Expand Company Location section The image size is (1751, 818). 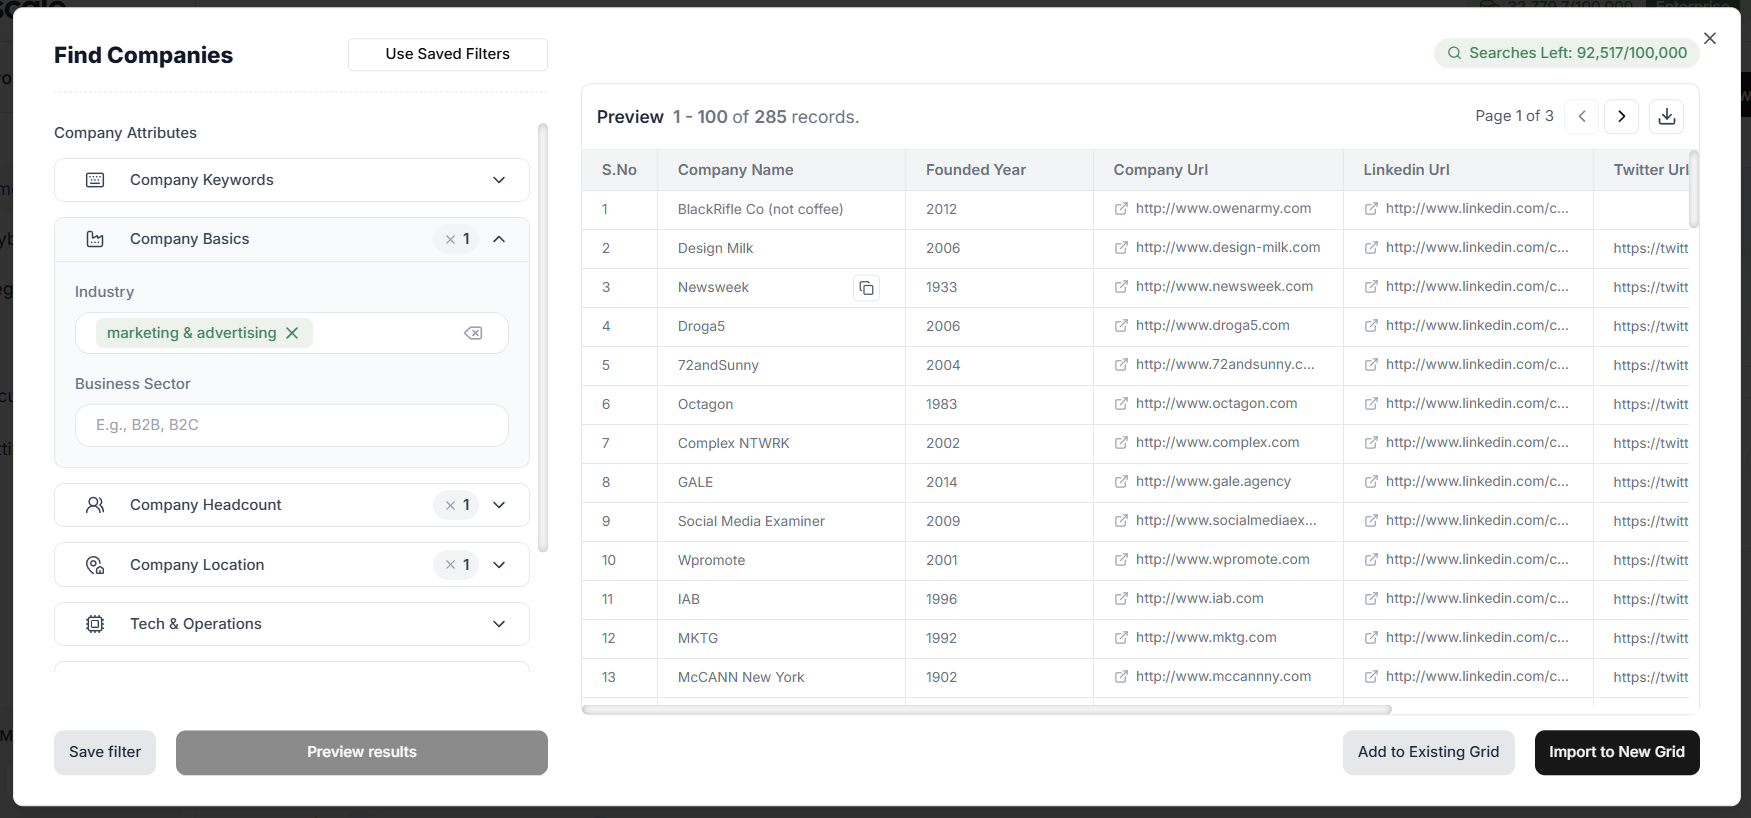499,565
